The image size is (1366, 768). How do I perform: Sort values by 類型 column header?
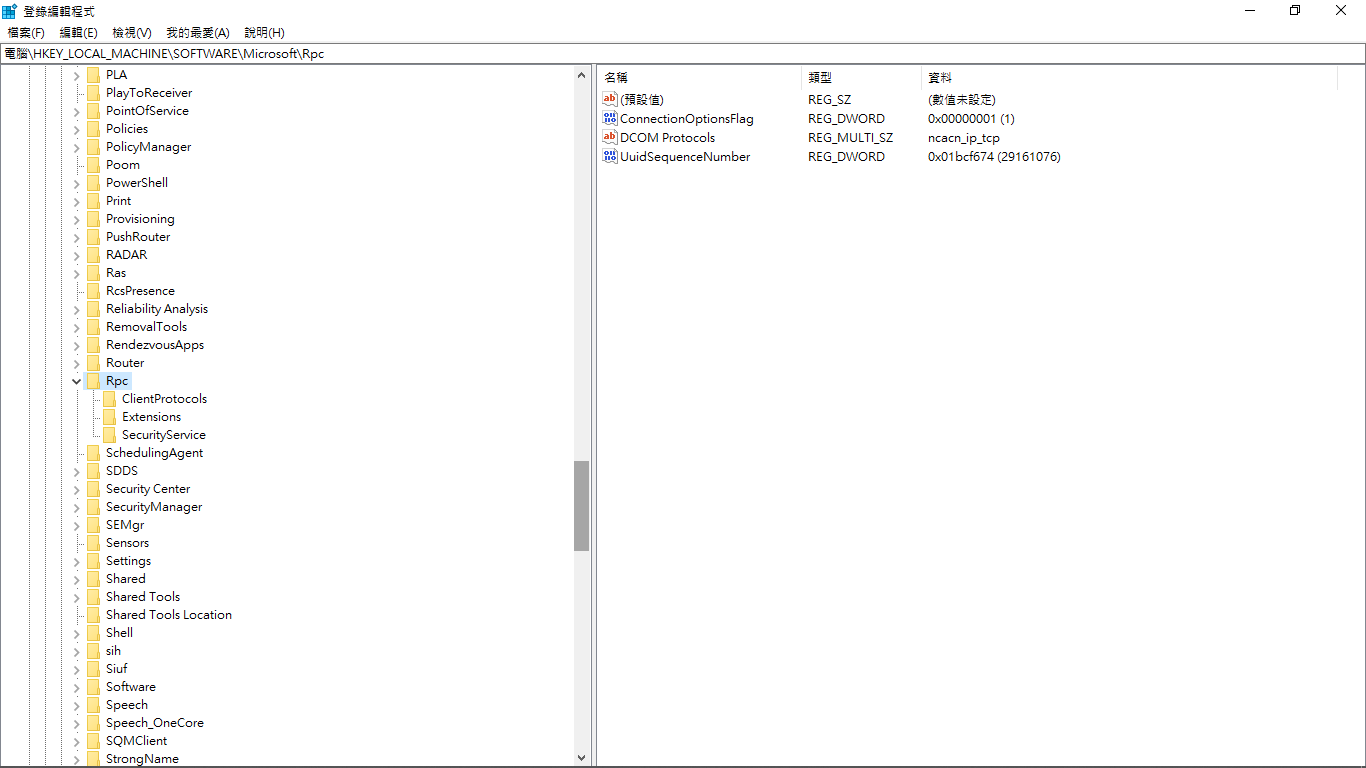[x=861, y=77]
